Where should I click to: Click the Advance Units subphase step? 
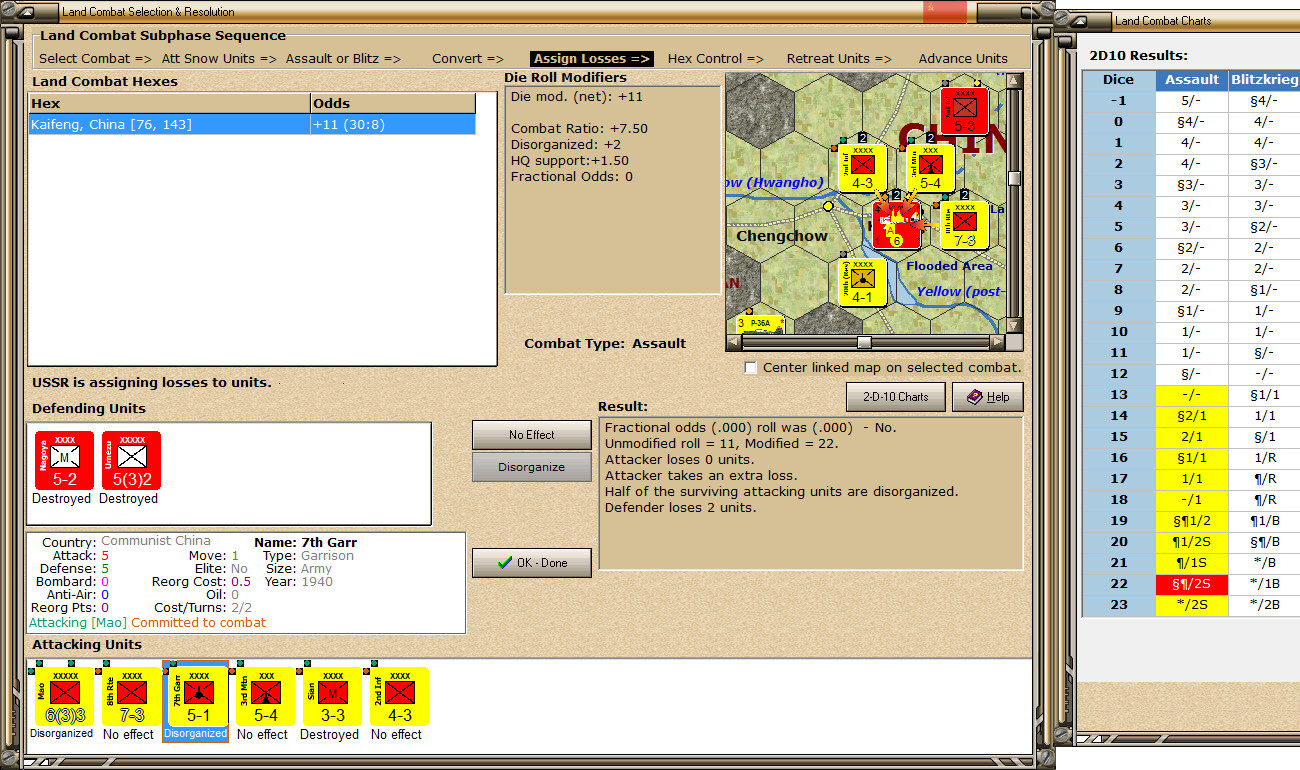963,58
